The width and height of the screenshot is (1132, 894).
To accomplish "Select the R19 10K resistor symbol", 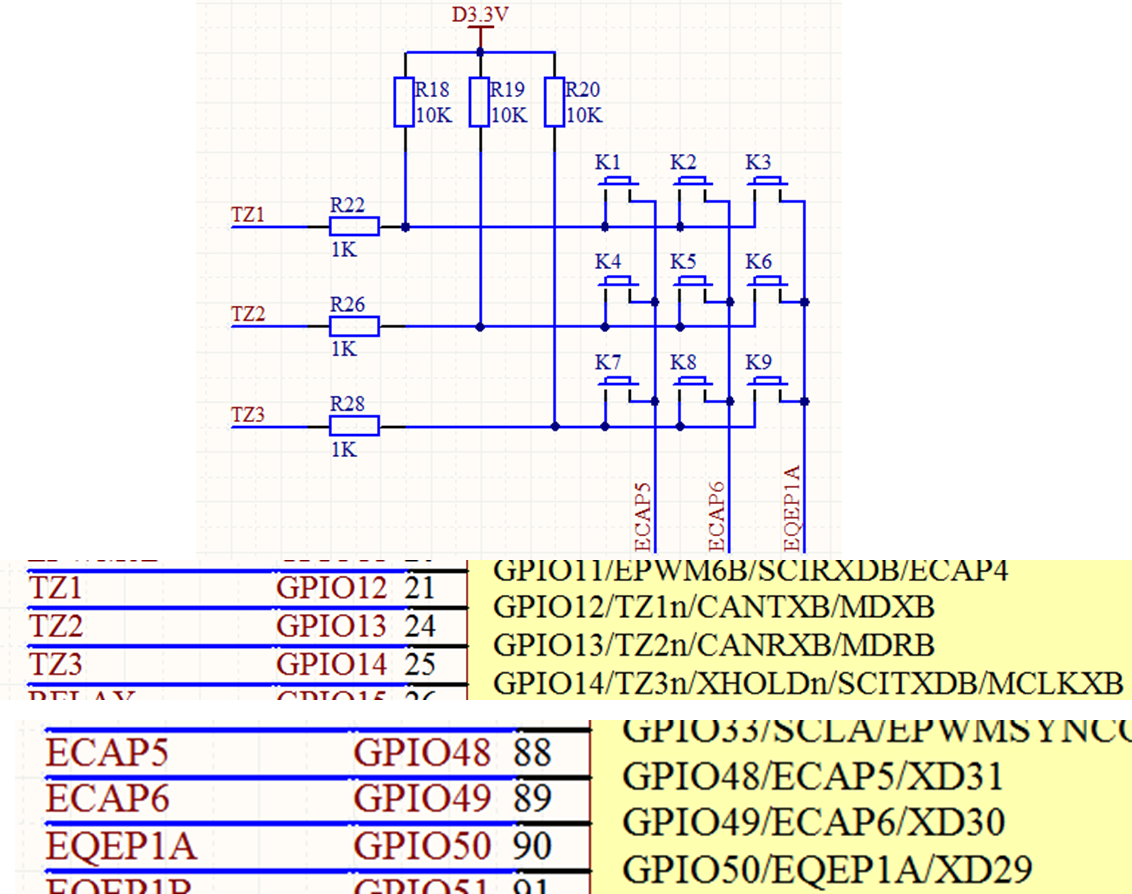I will pos(478,101).
